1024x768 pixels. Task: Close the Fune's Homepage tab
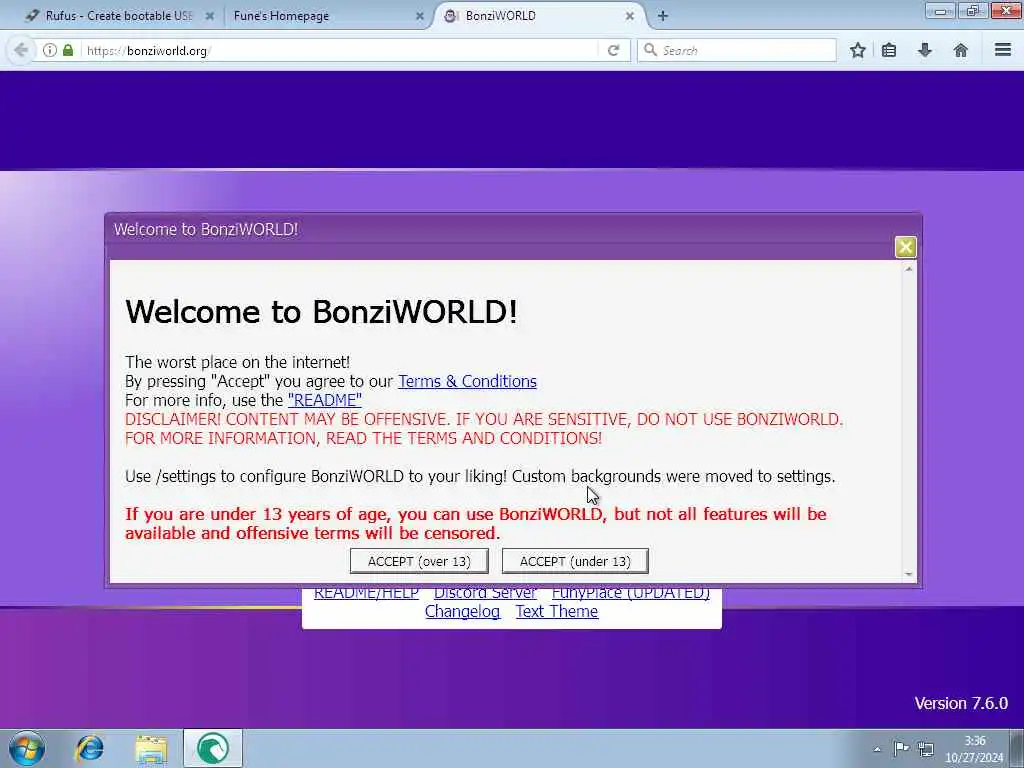[420, 16]
